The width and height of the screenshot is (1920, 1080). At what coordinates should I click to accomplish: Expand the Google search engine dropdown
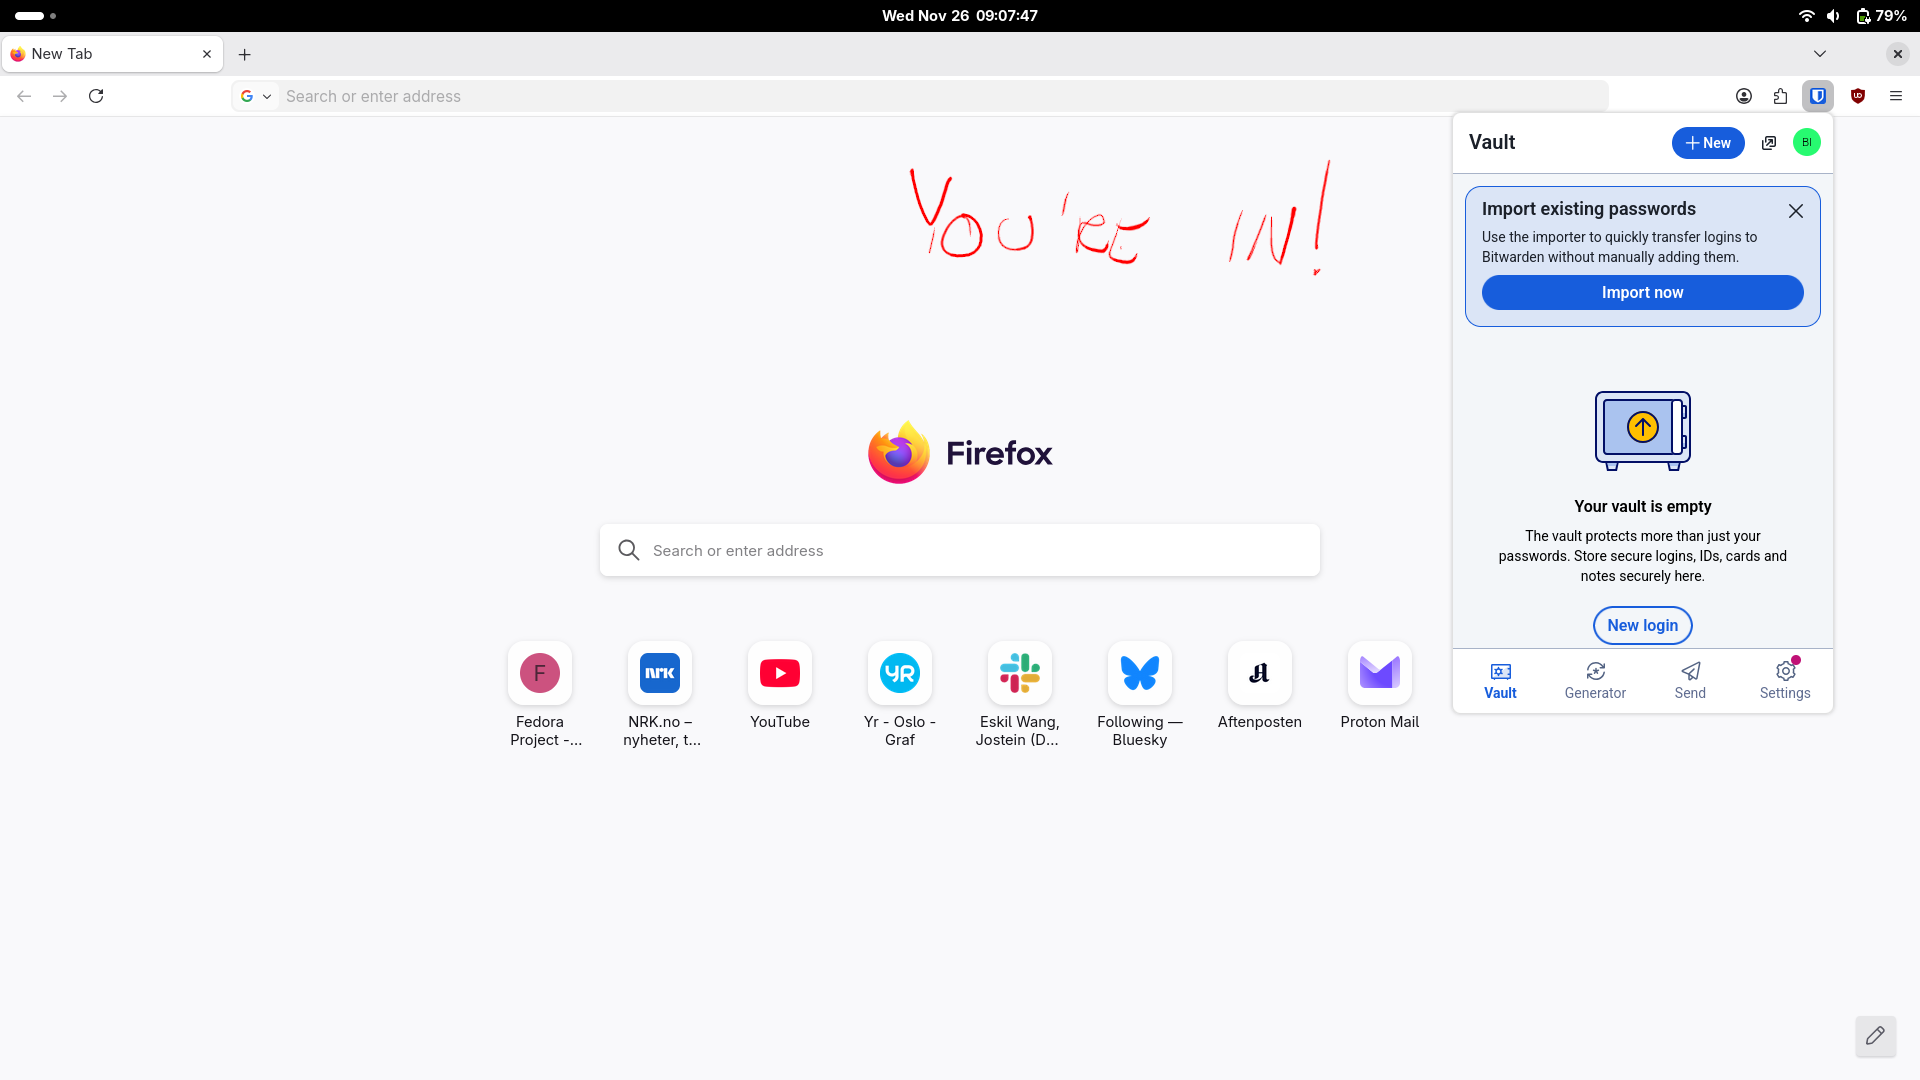click(256, 96)
